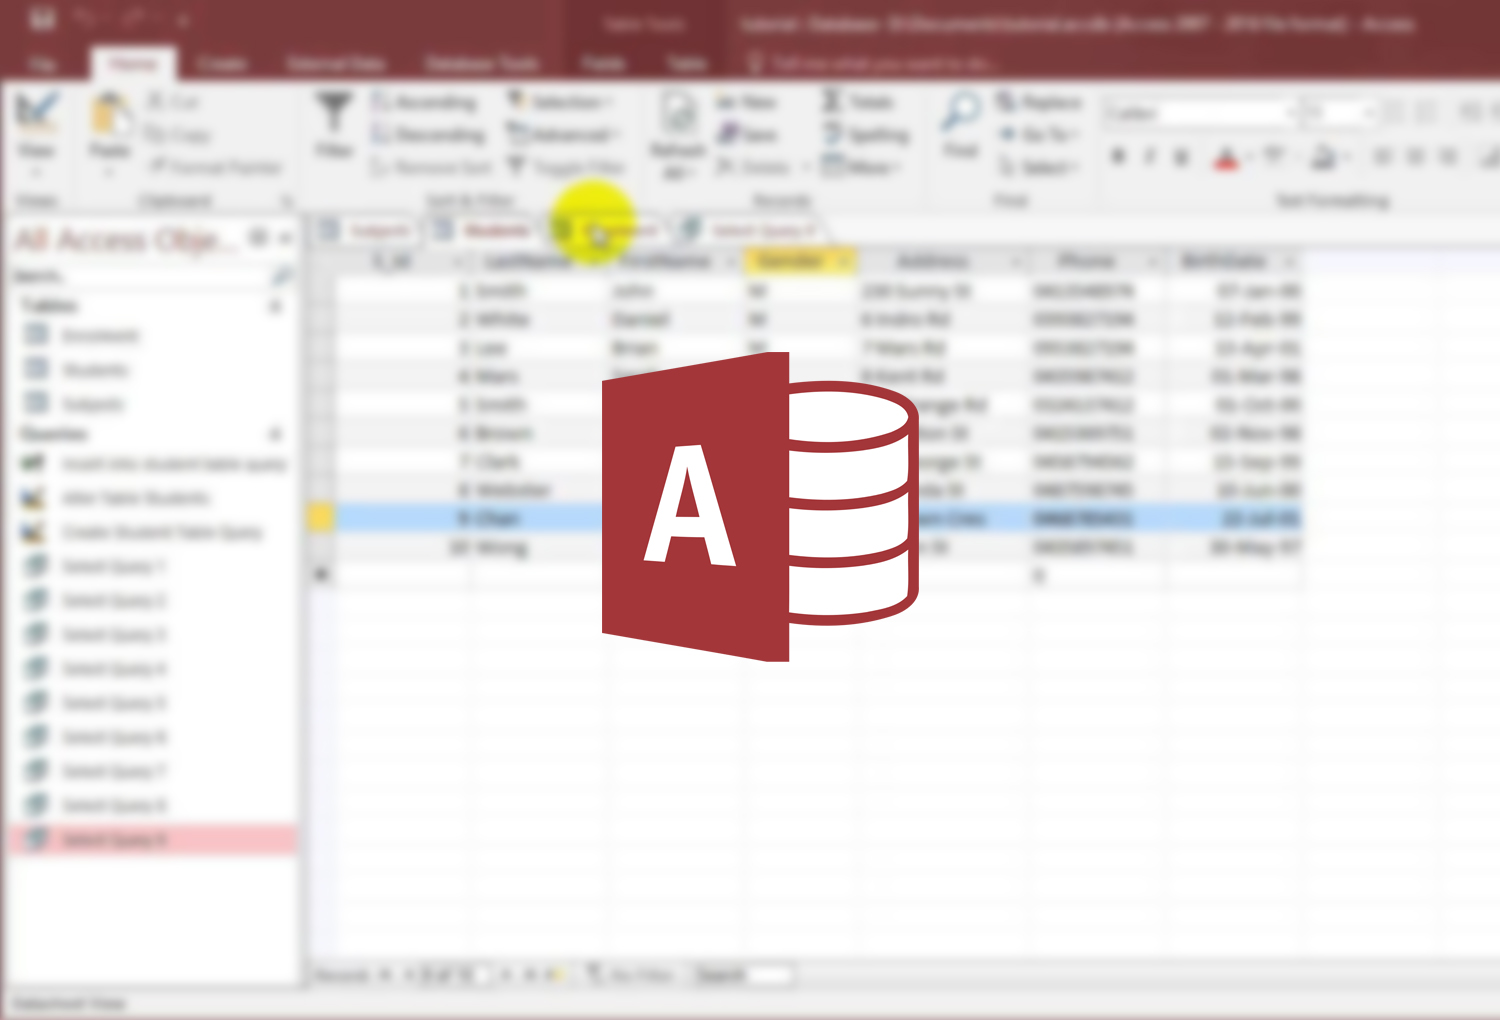Viewport: 1500px width, 1020px height.
Task: Open the Gender column filter arrow
Action: pos(844,262)
